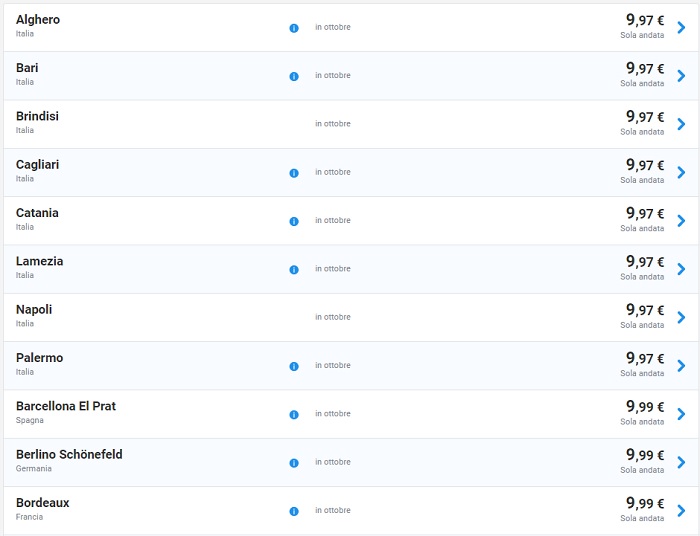Click 'in ottobre' in the Napoli row

333,317
